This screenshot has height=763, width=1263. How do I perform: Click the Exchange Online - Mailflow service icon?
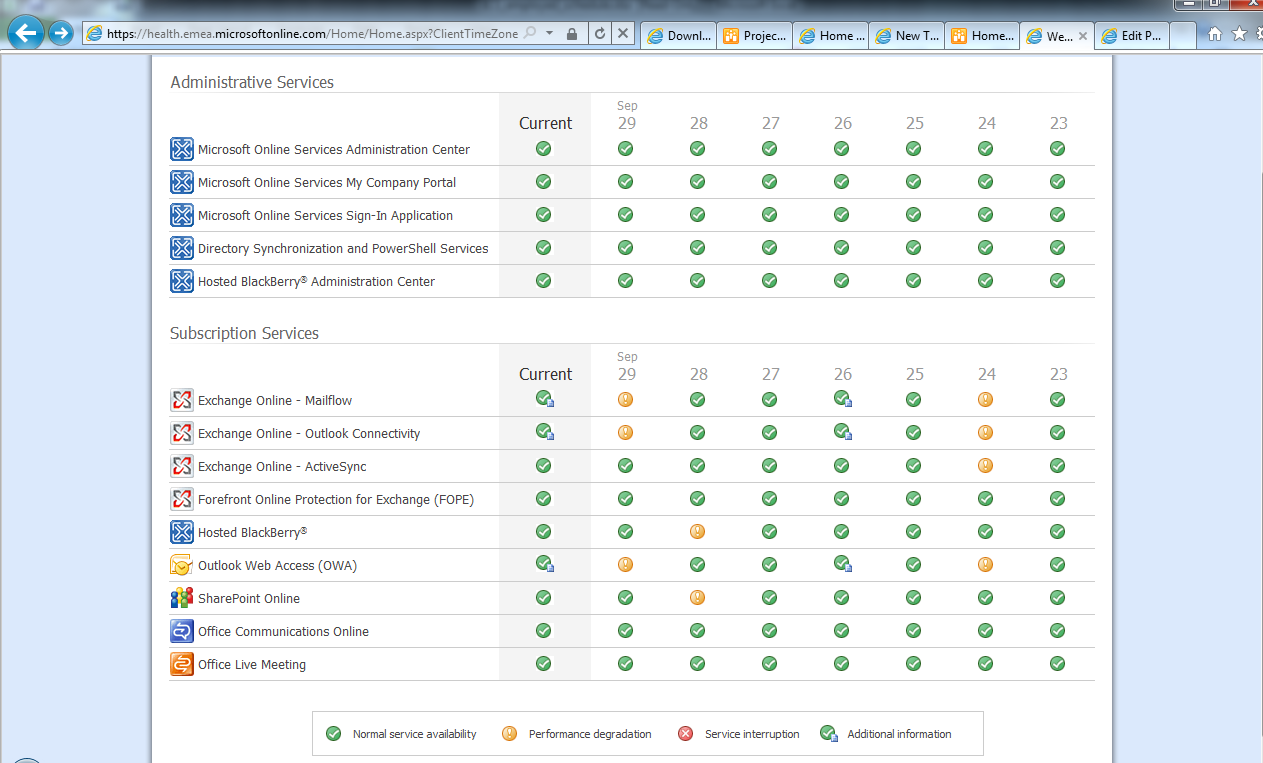pyautogui.click(x=181, y=399)
